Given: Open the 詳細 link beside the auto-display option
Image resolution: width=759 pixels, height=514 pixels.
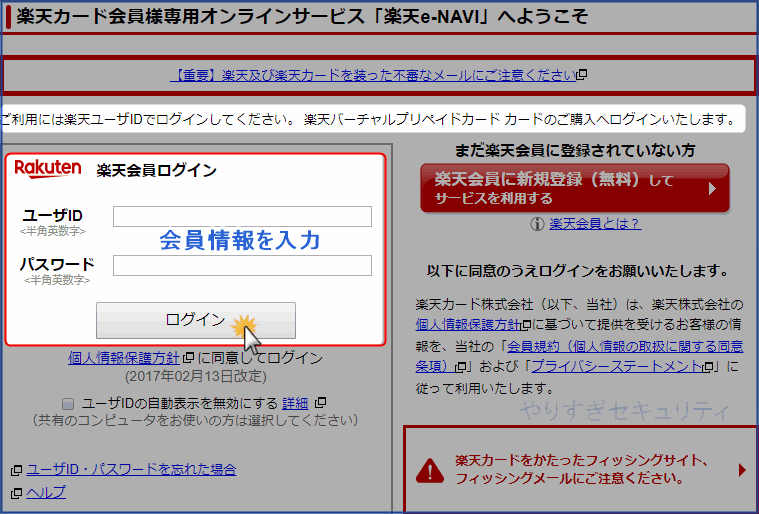Looking at the screenshot, I should [x=295, y=403].
